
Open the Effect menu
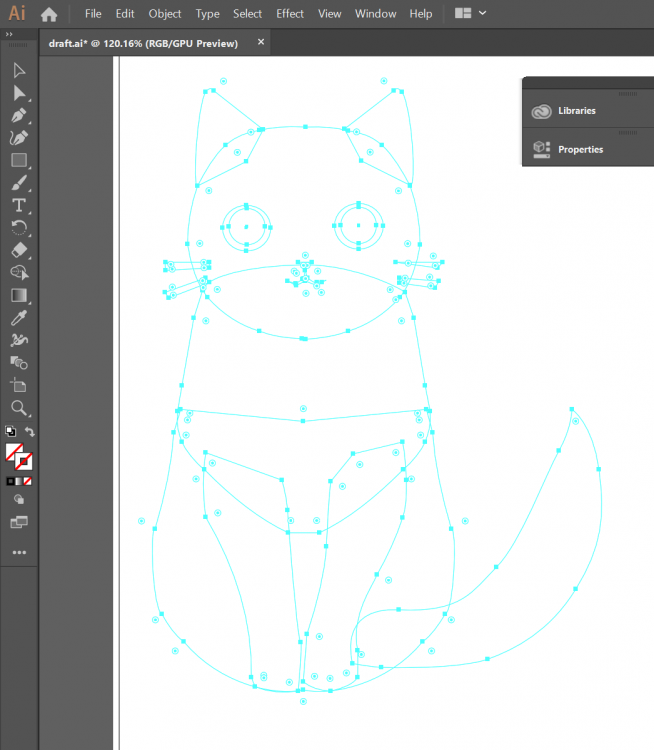[290, 14]
